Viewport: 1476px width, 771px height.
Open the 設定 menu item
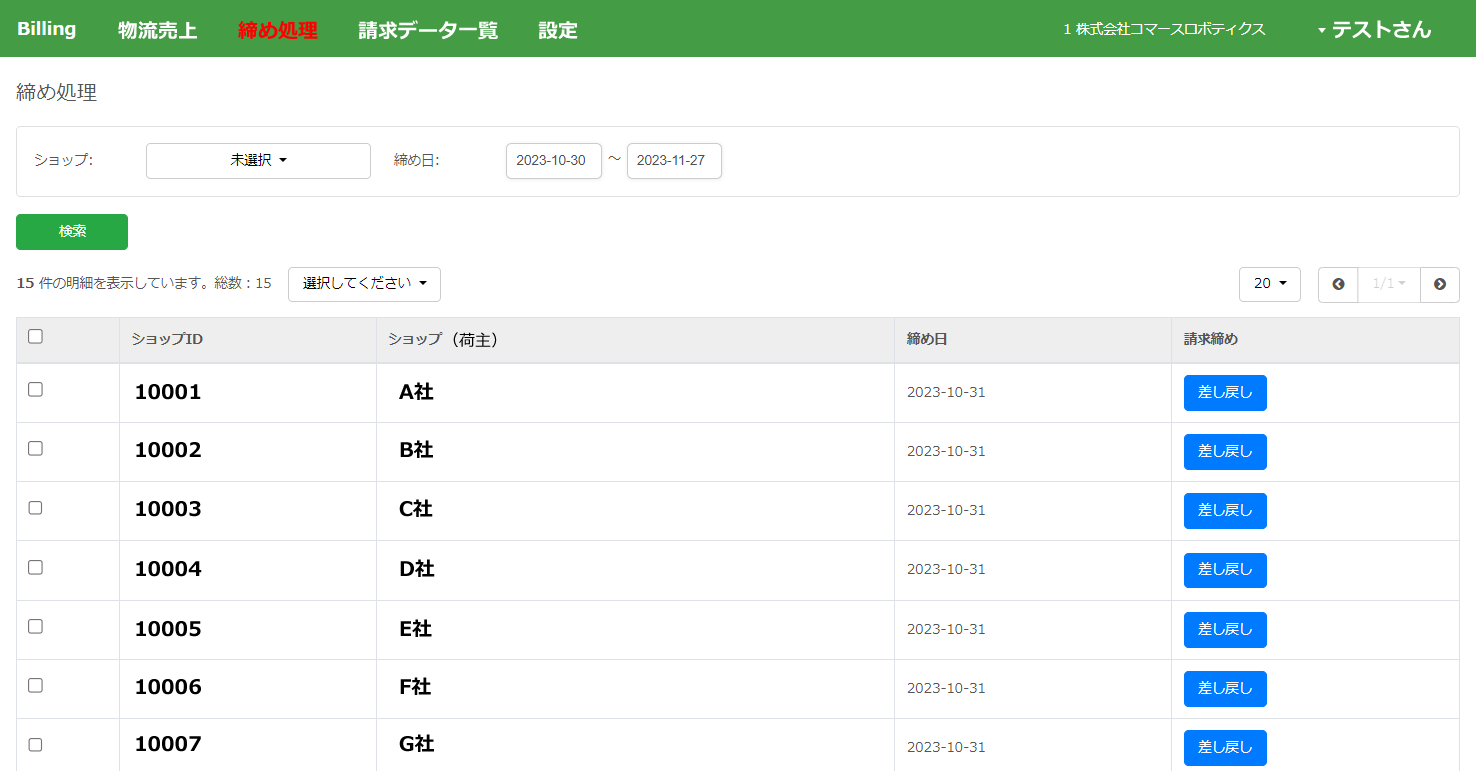tap(557, 30)
